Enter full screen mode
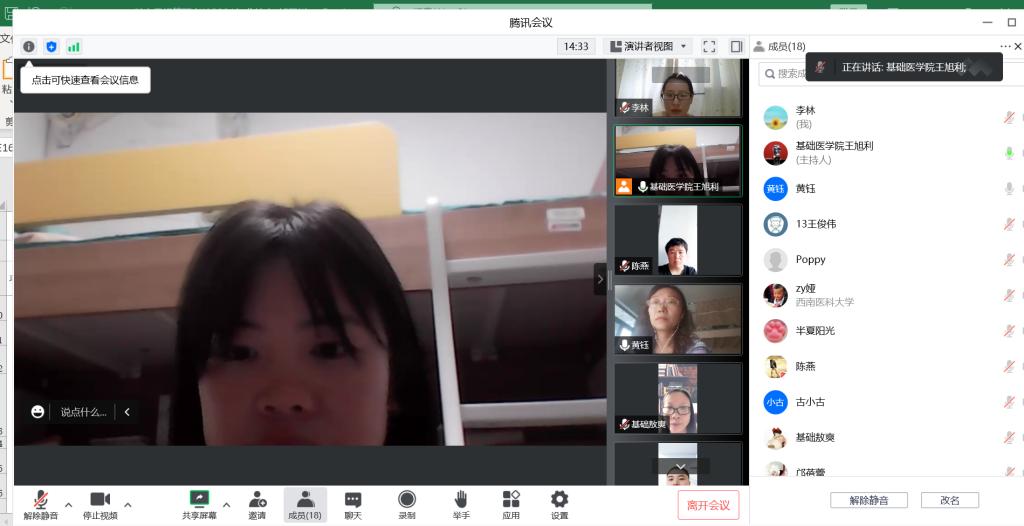The width and height of the screenshot is (1024, 526). tap(709, 46)
